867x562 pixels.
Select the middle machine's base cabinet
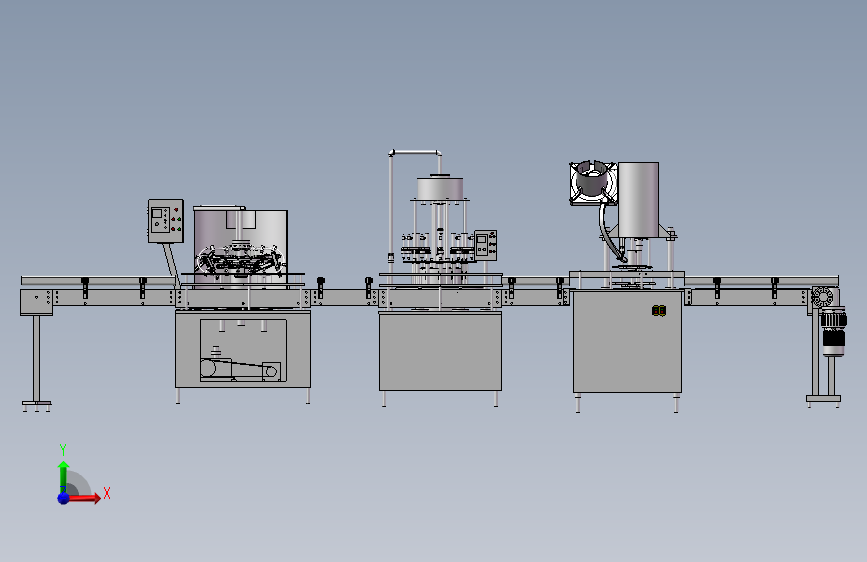440,351
